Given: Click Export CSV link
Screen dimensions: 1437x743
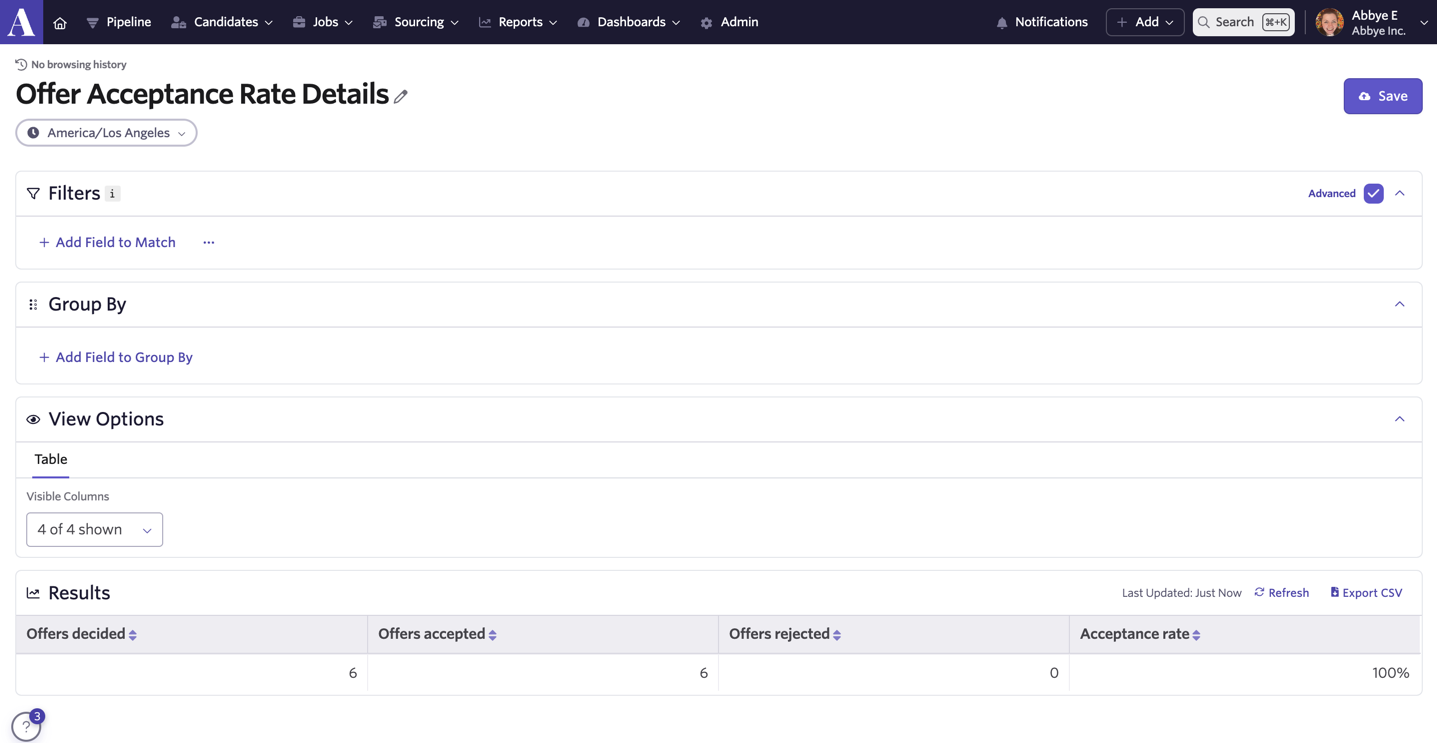Looking at the screenshot, I should 1366,593.
